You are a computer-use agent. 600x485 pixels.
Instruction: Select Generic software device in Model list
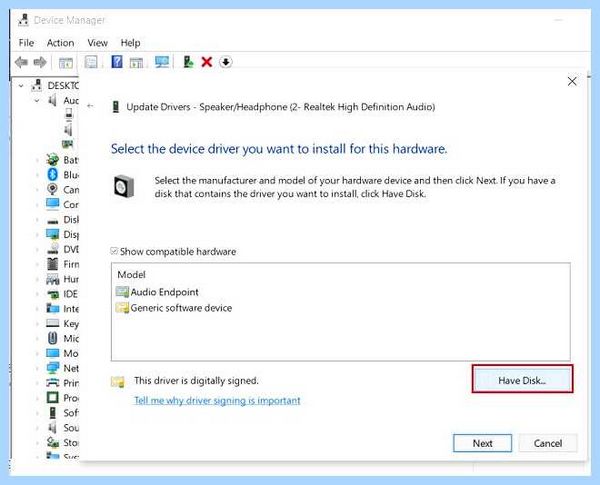(174, 308)
